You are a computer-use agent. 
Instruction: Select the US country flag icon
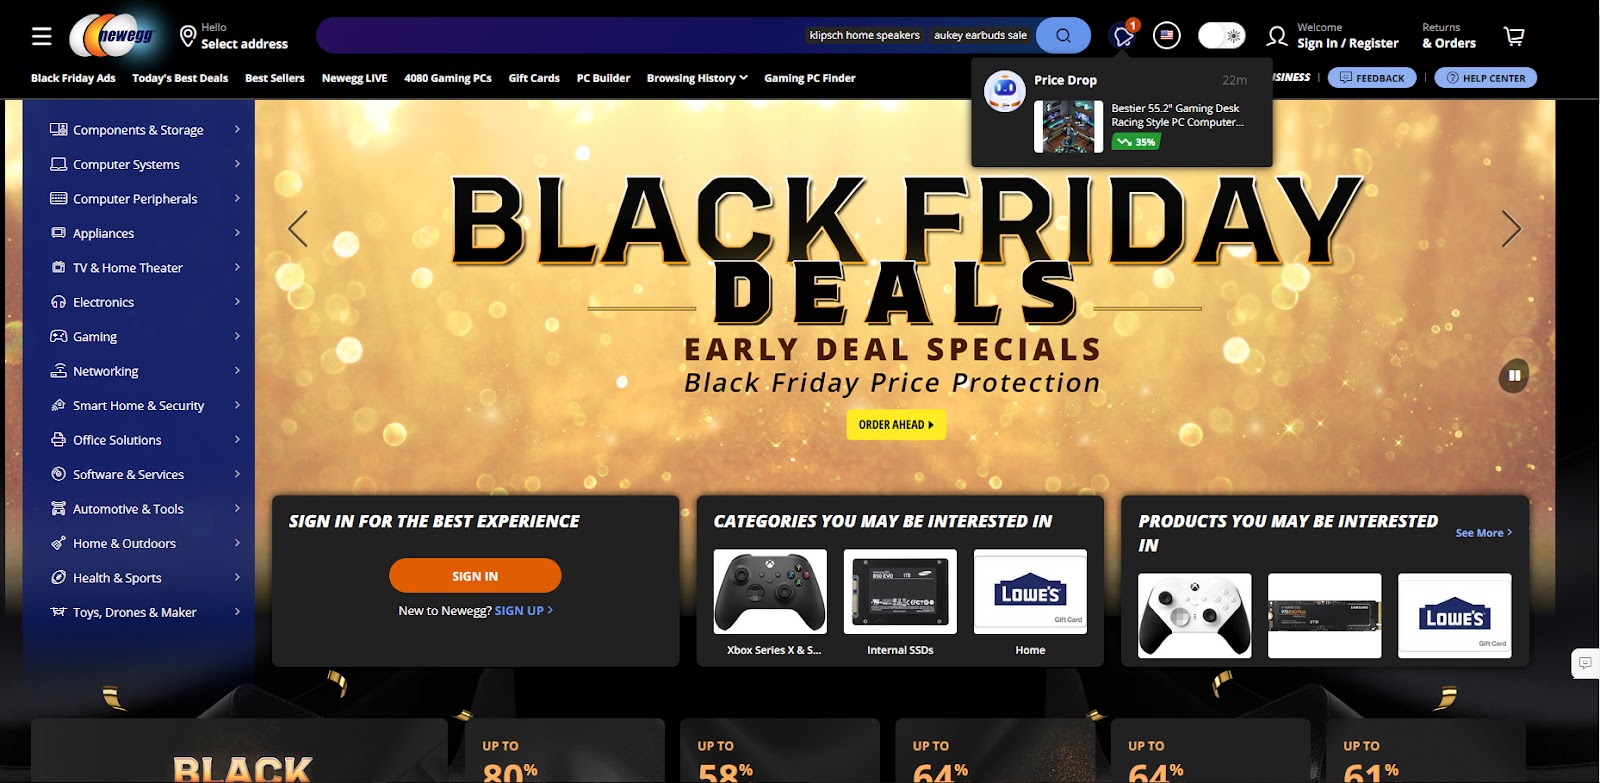coord(1166,35)
